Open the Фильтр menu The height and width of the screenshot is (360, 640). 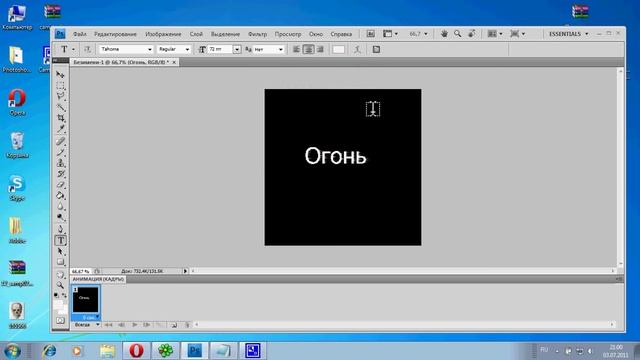pos(257,34)
